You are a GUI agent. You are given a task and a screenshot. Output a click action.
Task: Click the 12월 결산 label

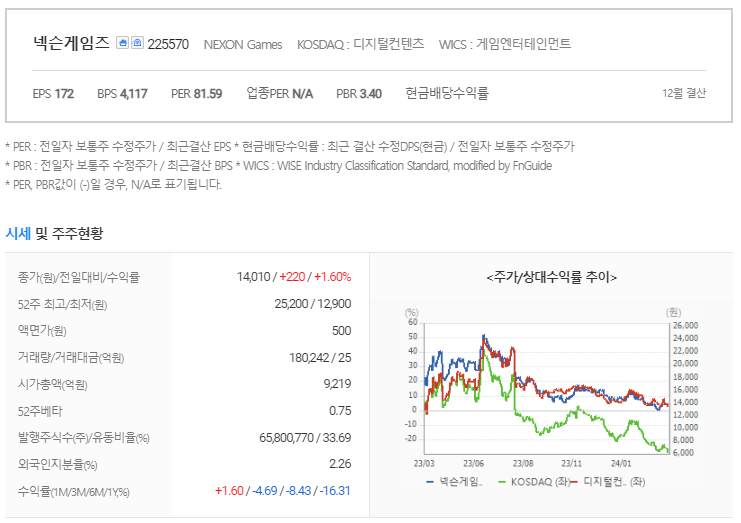(684, 93)
